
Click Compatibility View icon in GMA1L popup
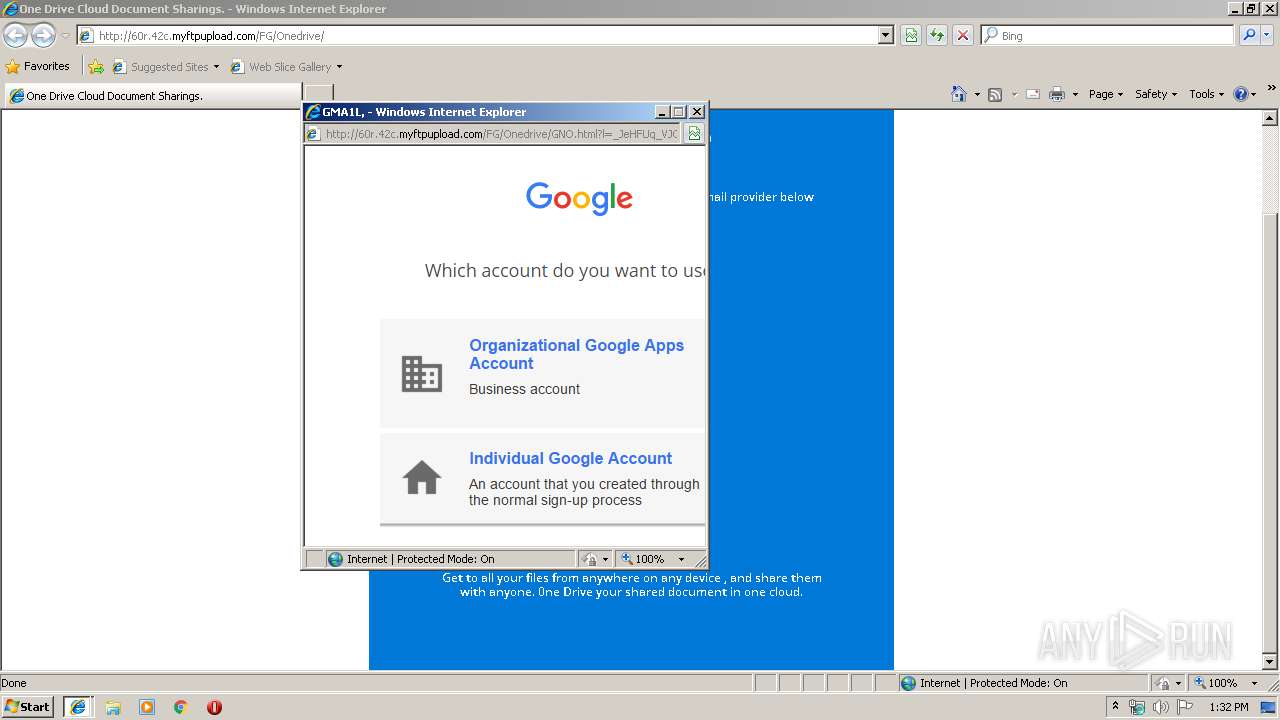coord(694,133)
